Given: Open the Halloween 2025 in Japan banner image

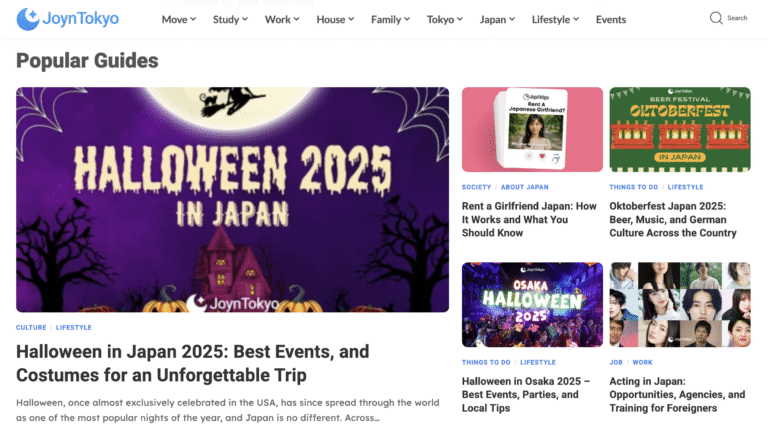Looking at the screenshot, I should pos(232,199).
